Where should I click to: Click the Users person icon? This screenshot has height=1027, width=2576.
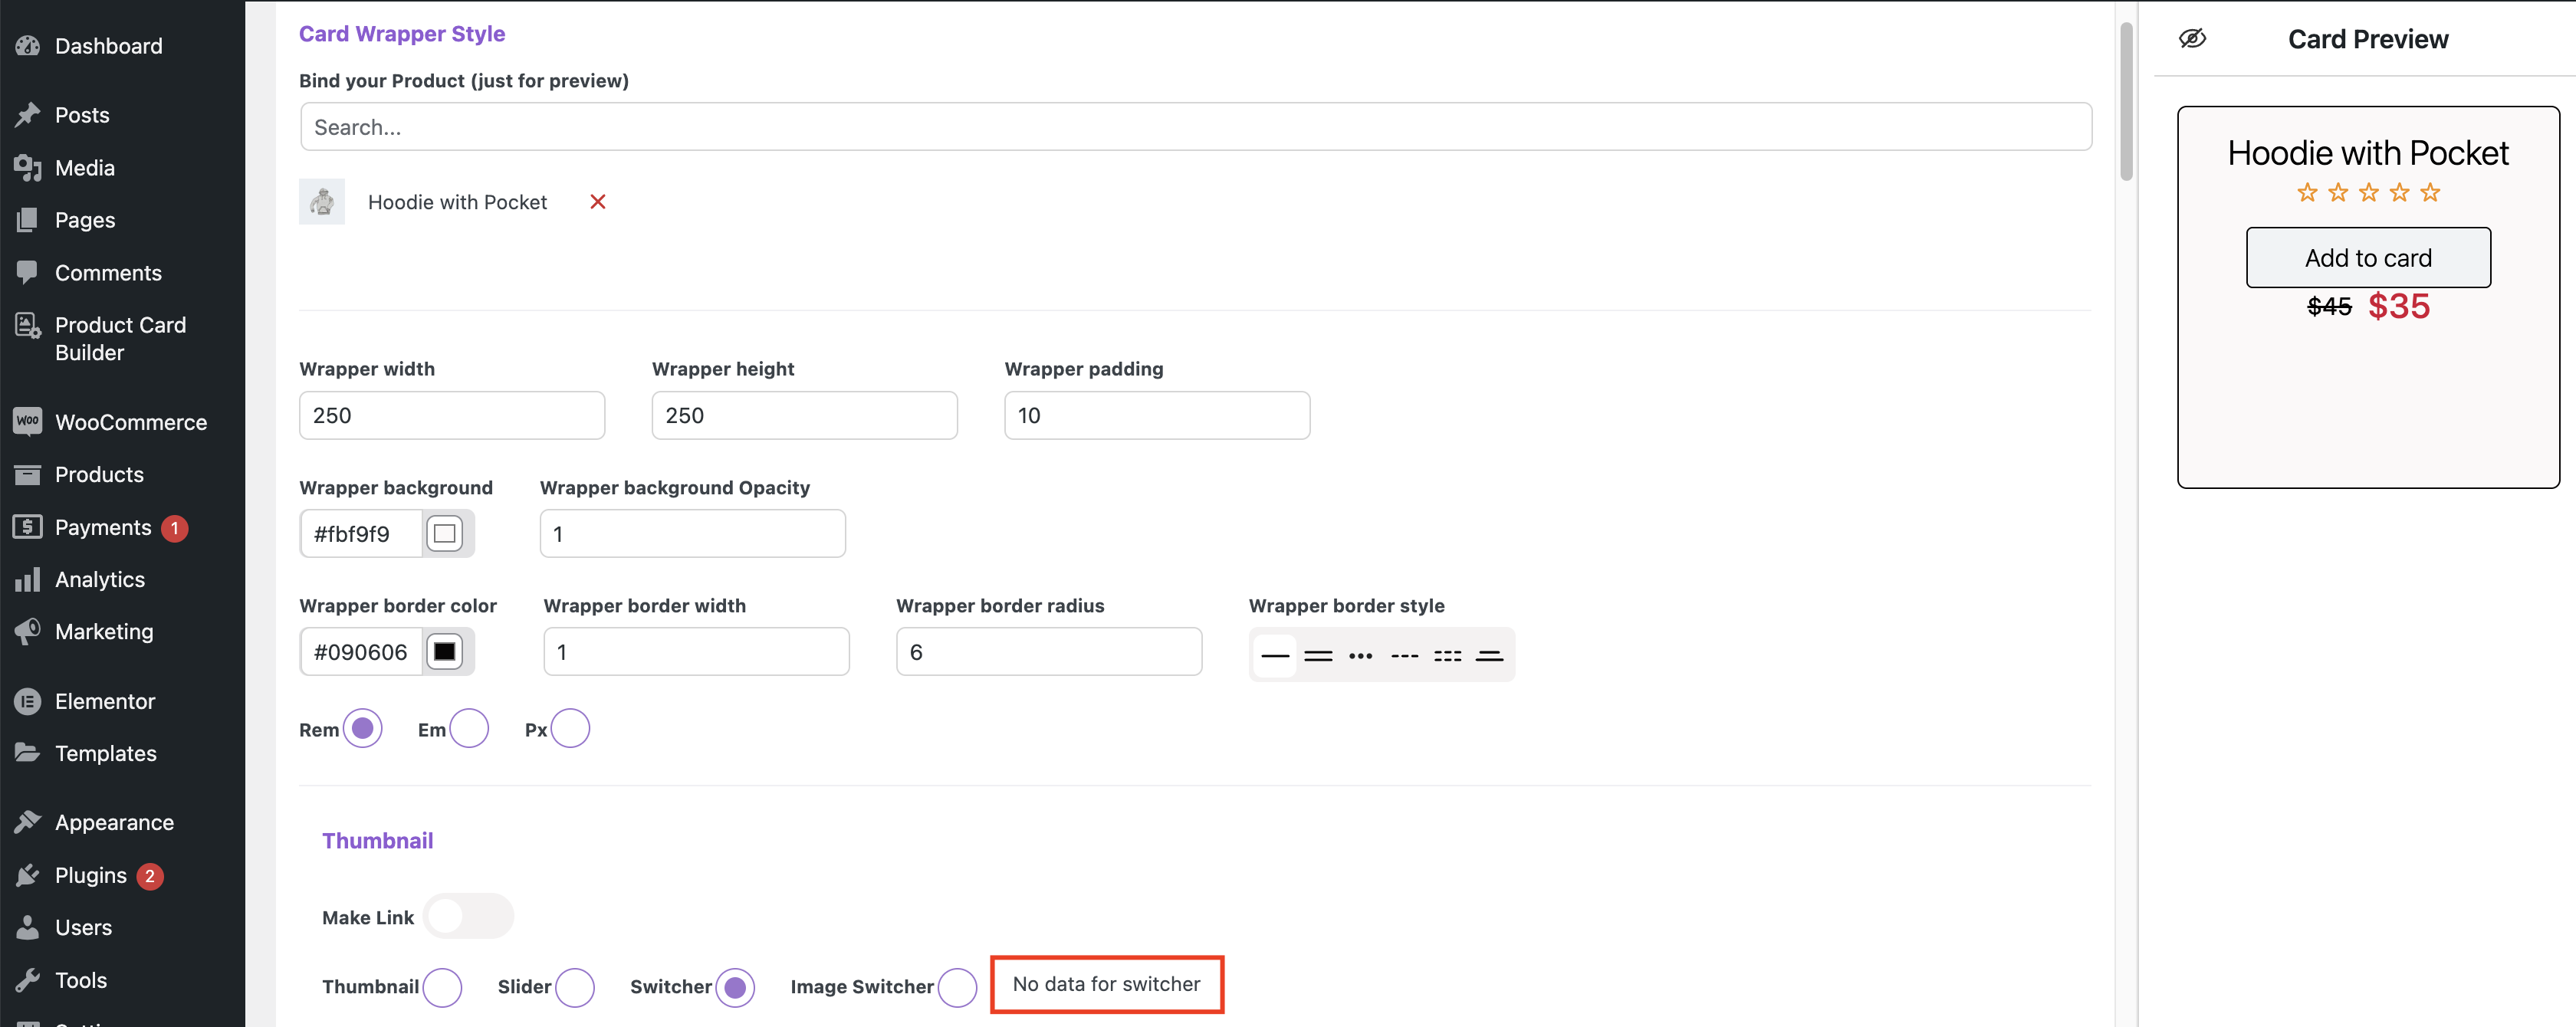(28, 927)
